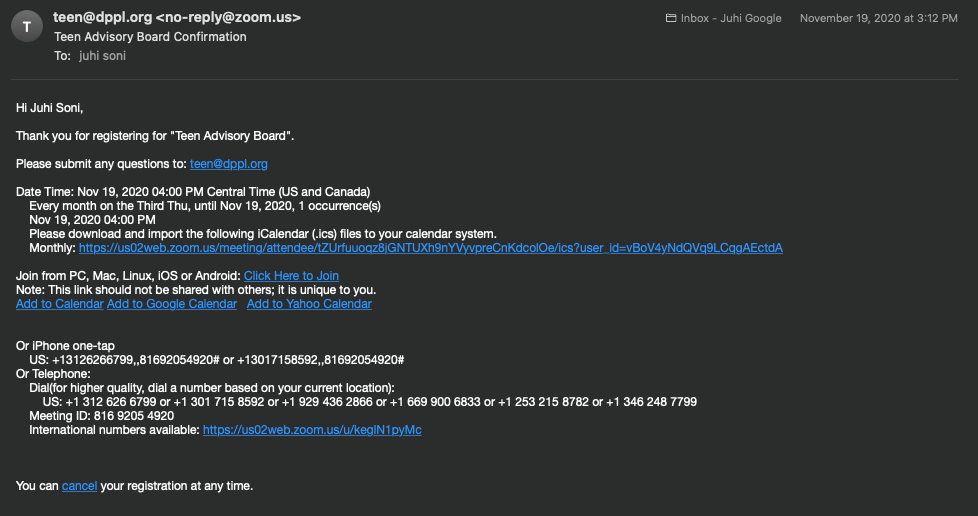The height and width of the screenshot is (516, 978).
Task: Click the Inbox - Juhi Google mailbox label
Action: point(731,18)
